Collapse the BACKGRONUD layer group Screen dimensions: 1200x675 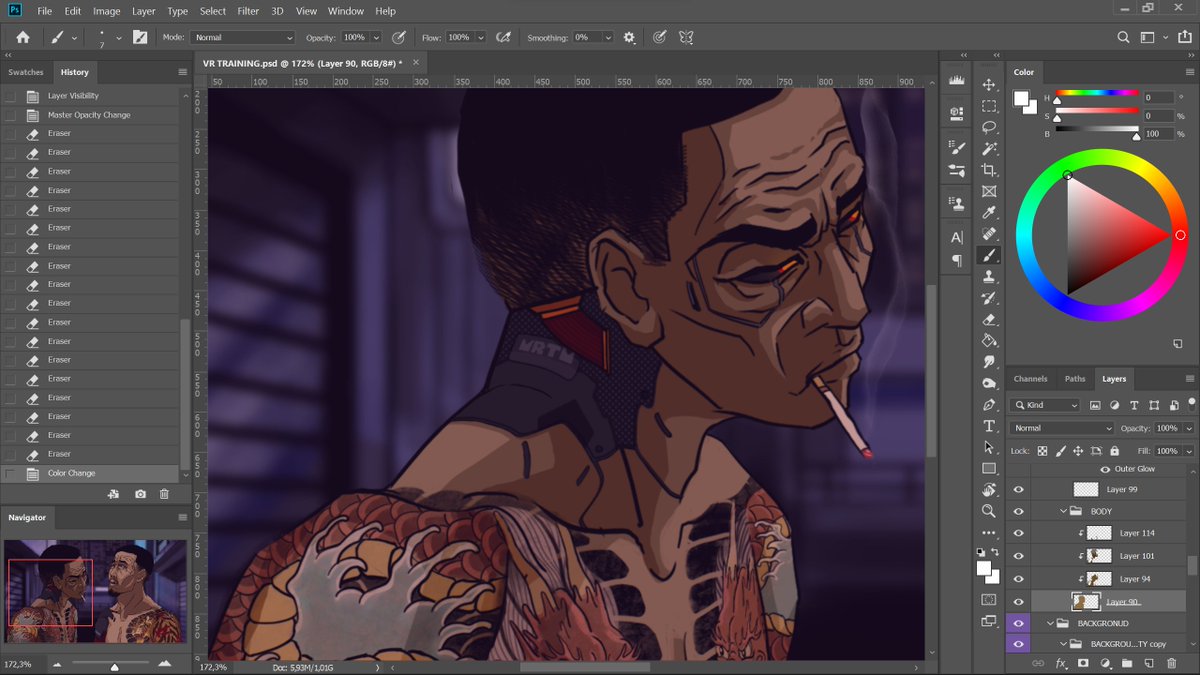click(1050, 623)
